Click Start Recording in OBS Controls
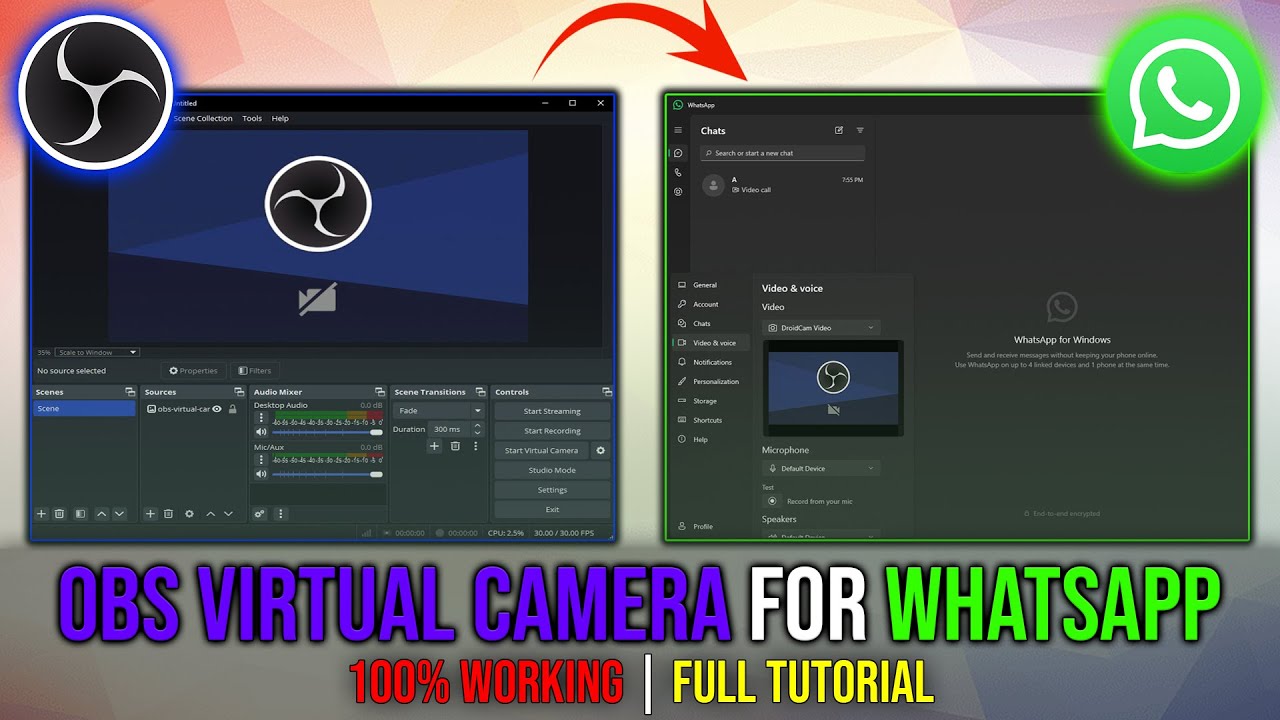The width and height of the screenshot is (1280, 720). pos(552,431)
